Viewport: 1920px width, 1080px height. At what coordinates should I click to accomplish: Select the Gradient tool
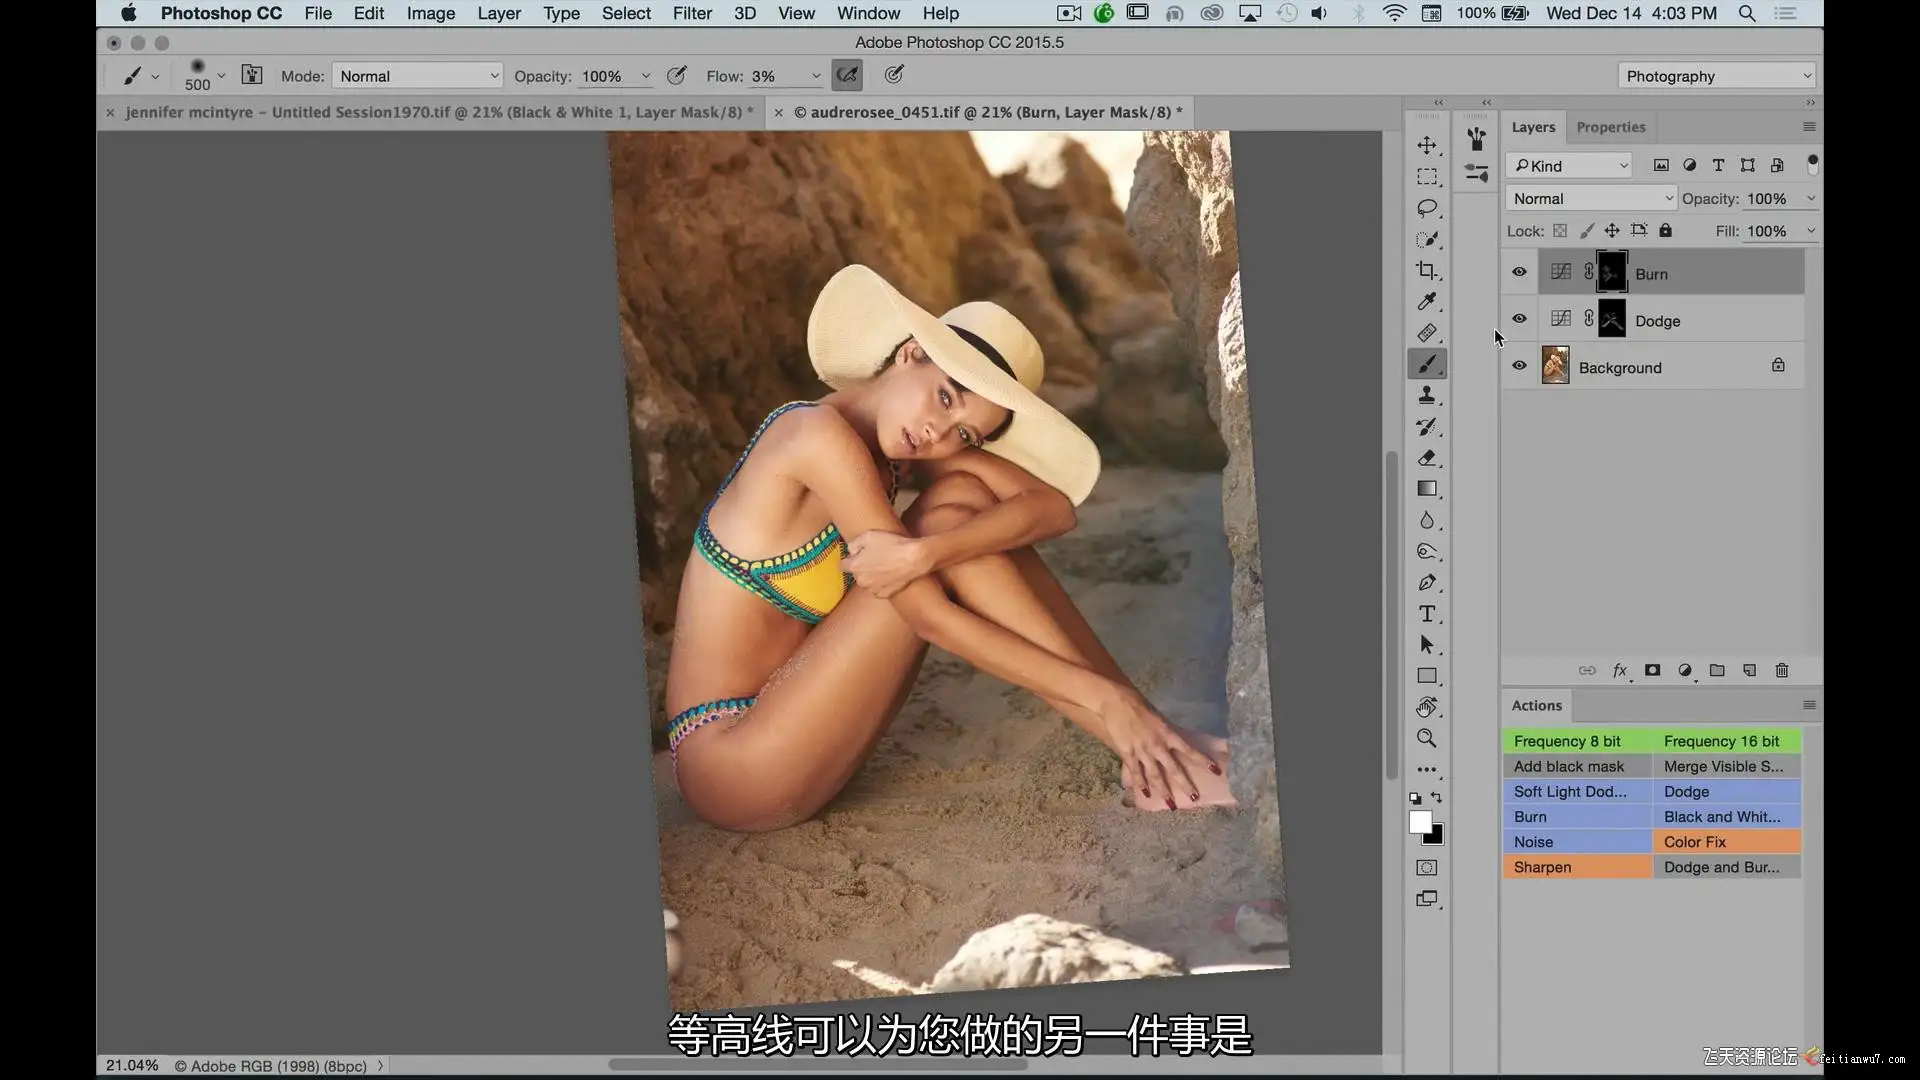click(1427, 489)
